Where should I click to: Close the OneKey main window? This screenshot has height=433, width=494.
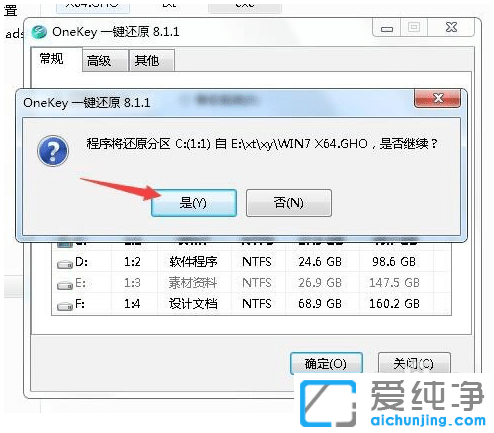[x=451, y=27]
